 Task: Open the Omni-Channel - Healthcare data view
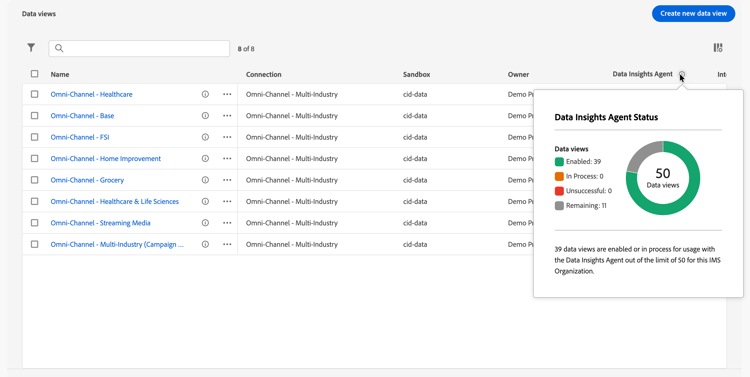coord(91,94)
